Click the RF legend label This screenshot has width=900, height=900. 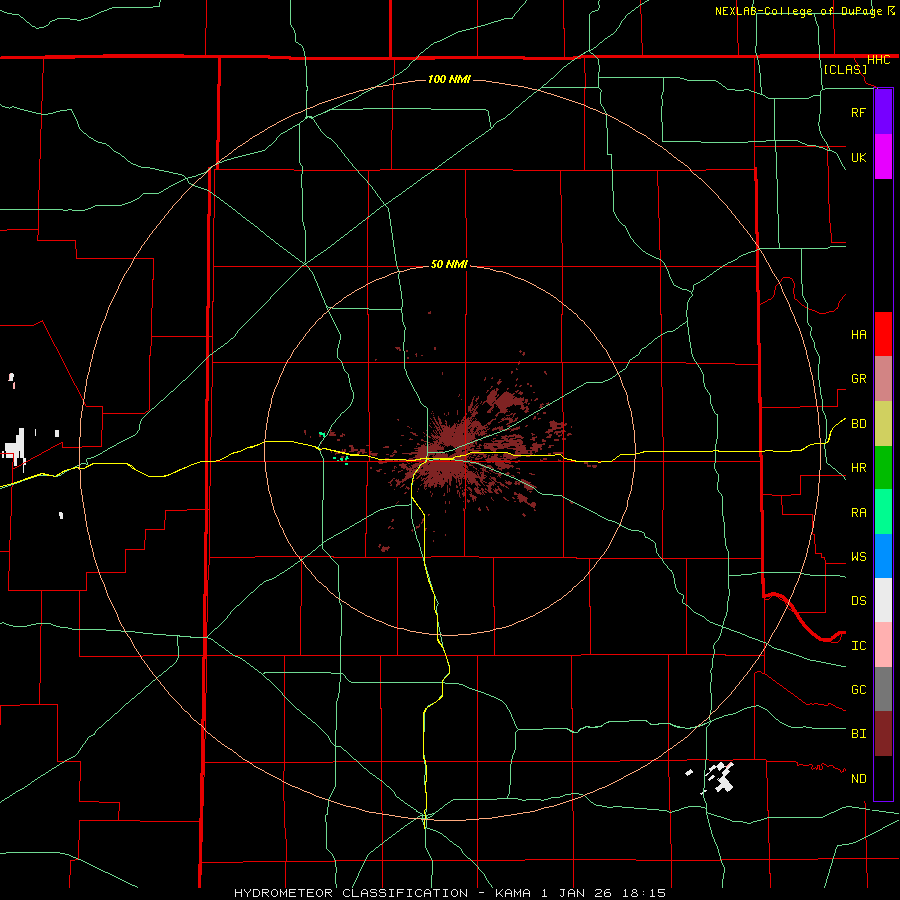pyautogui.click(x=858, y=112)
